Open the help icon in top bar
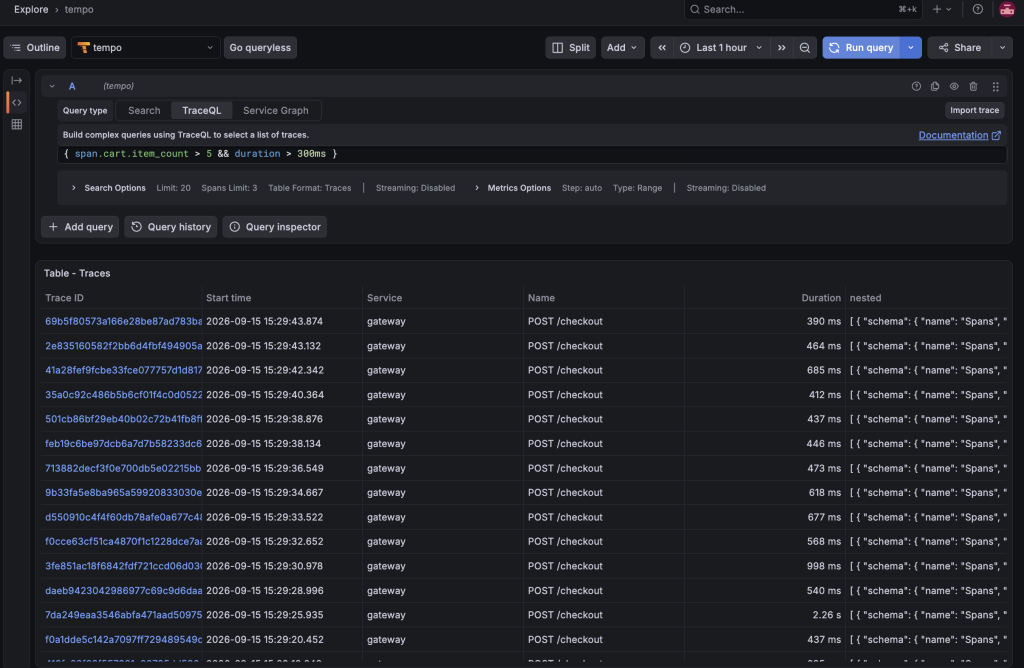 pyautogui.click(x=977, y=9)
